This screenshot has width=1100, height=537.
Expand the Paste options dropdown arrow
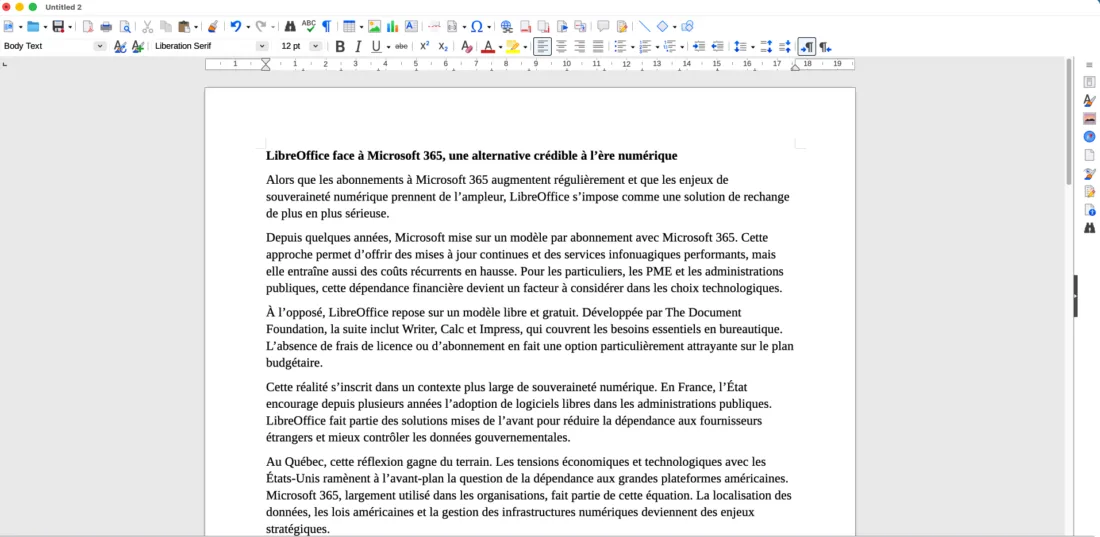point(196,27)
